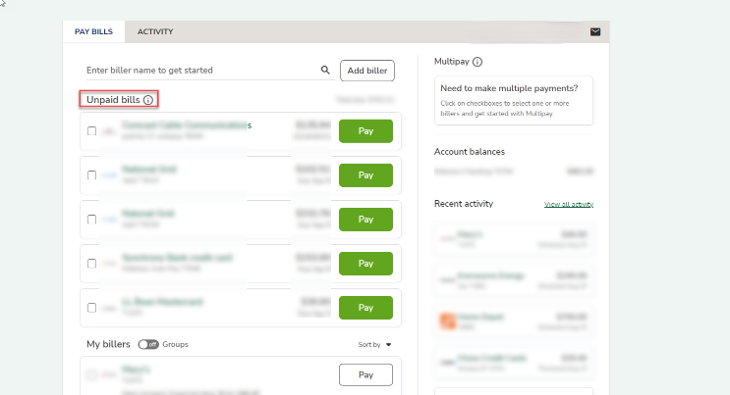This screenshot has height=395, width=730.
Task: Open the Sort by dropdown
Action: [375, 345]
